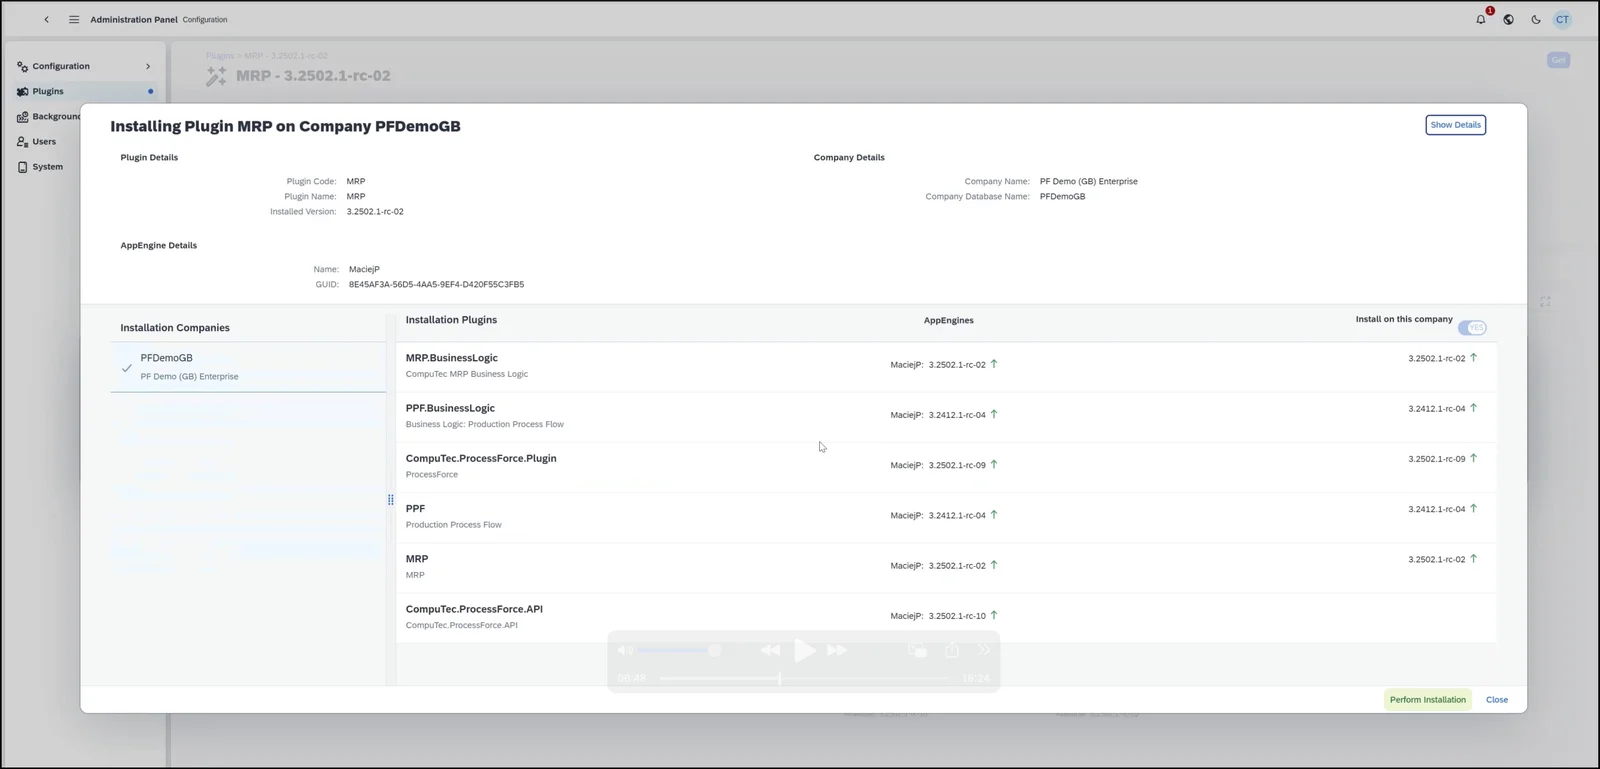Expand the Configuration sidebar chevron

click(x=148, y=66)
